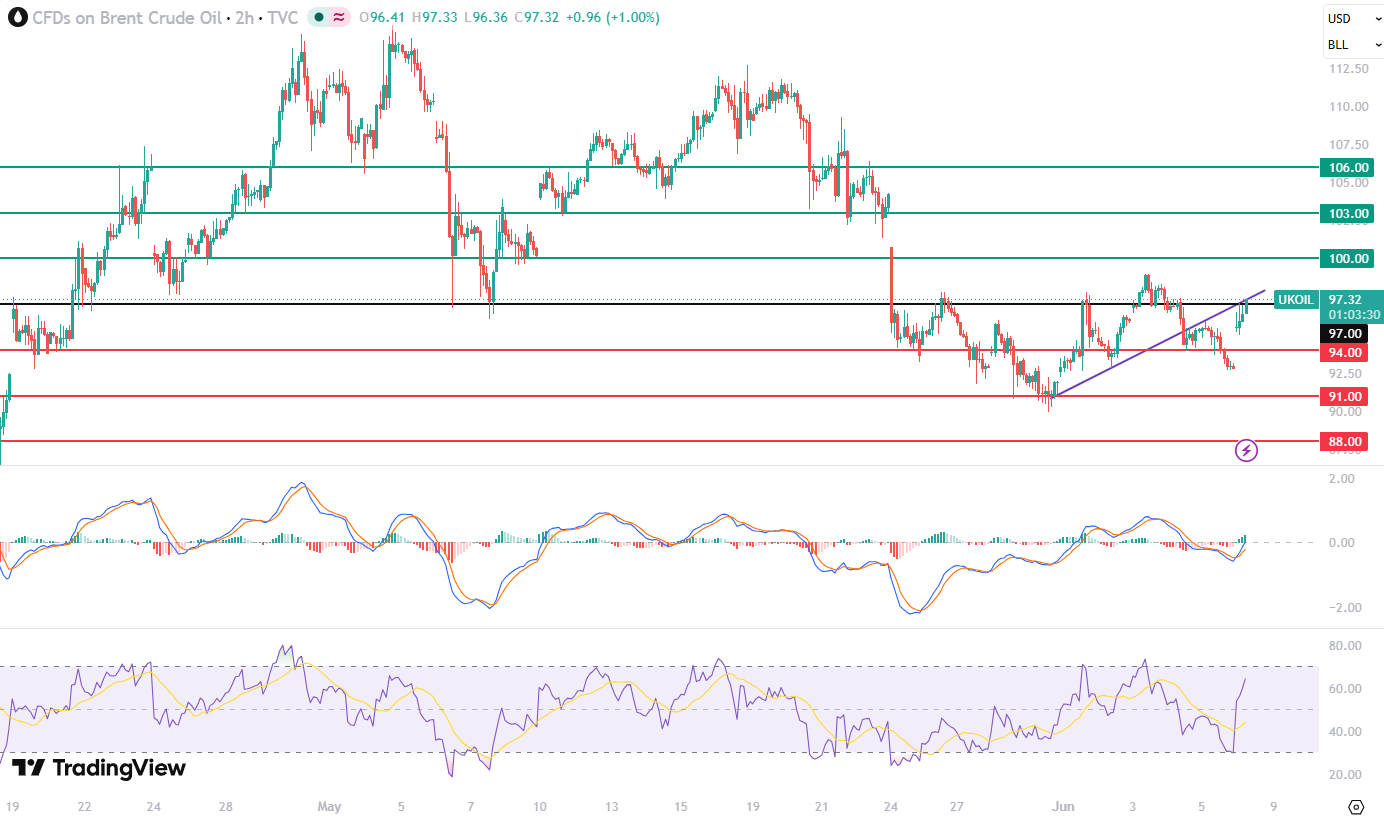The image size is (1384, 819).
Task: Click the date 24 near late May
Action: pyautogui.click(x=889, y=806)
